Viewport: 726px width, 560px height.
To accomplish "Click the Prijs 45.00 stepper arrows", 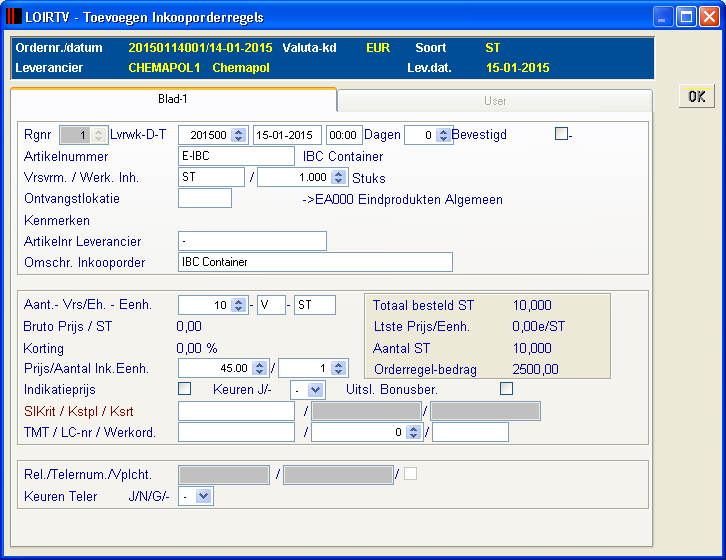I will tap(260, 368).
